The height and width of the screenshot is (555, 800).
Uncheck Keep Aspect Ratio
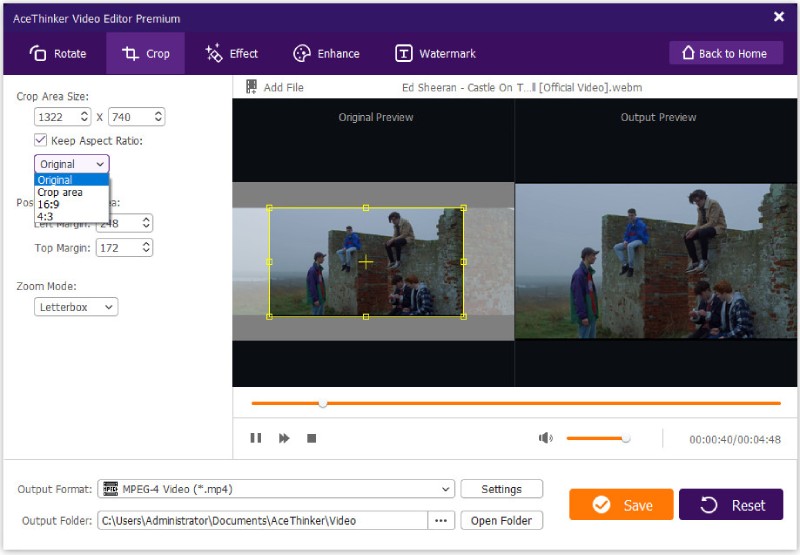[x=40, y=140]
